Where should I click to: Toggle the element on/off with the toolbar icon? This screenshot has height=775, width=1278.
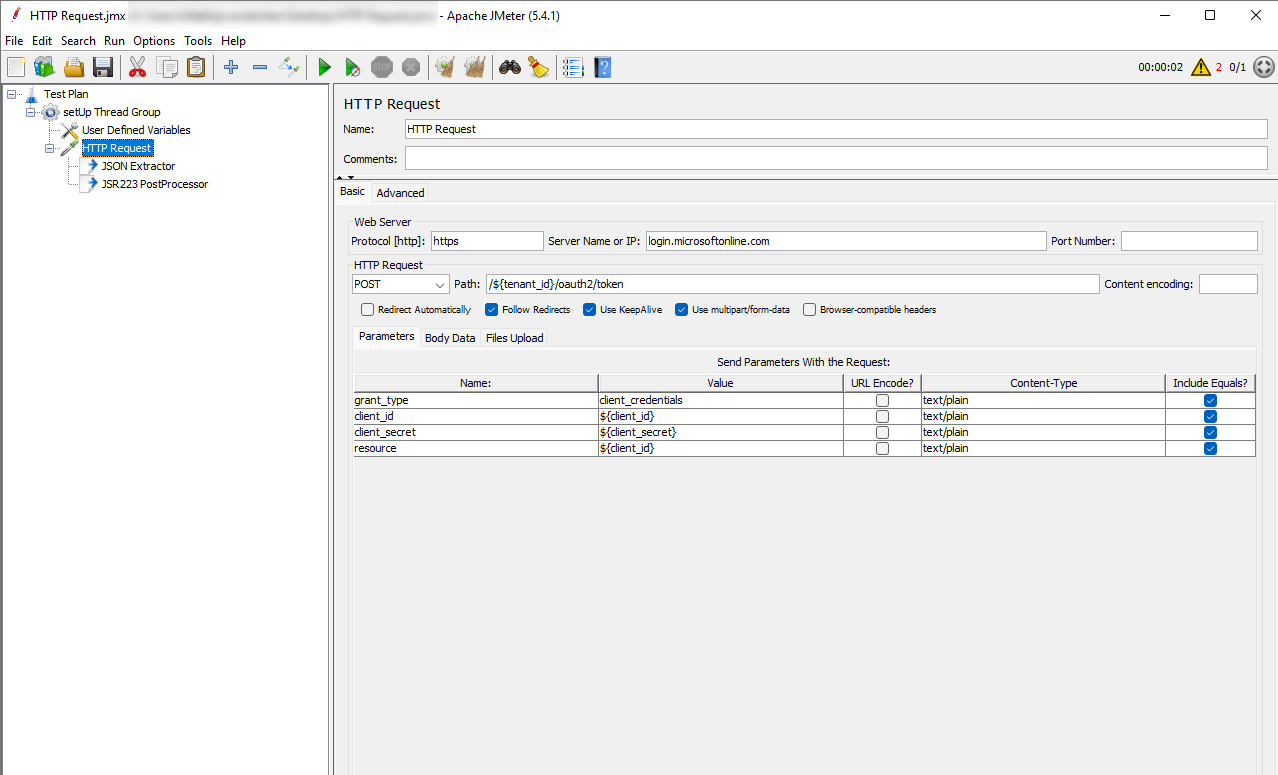click(290, 67)
